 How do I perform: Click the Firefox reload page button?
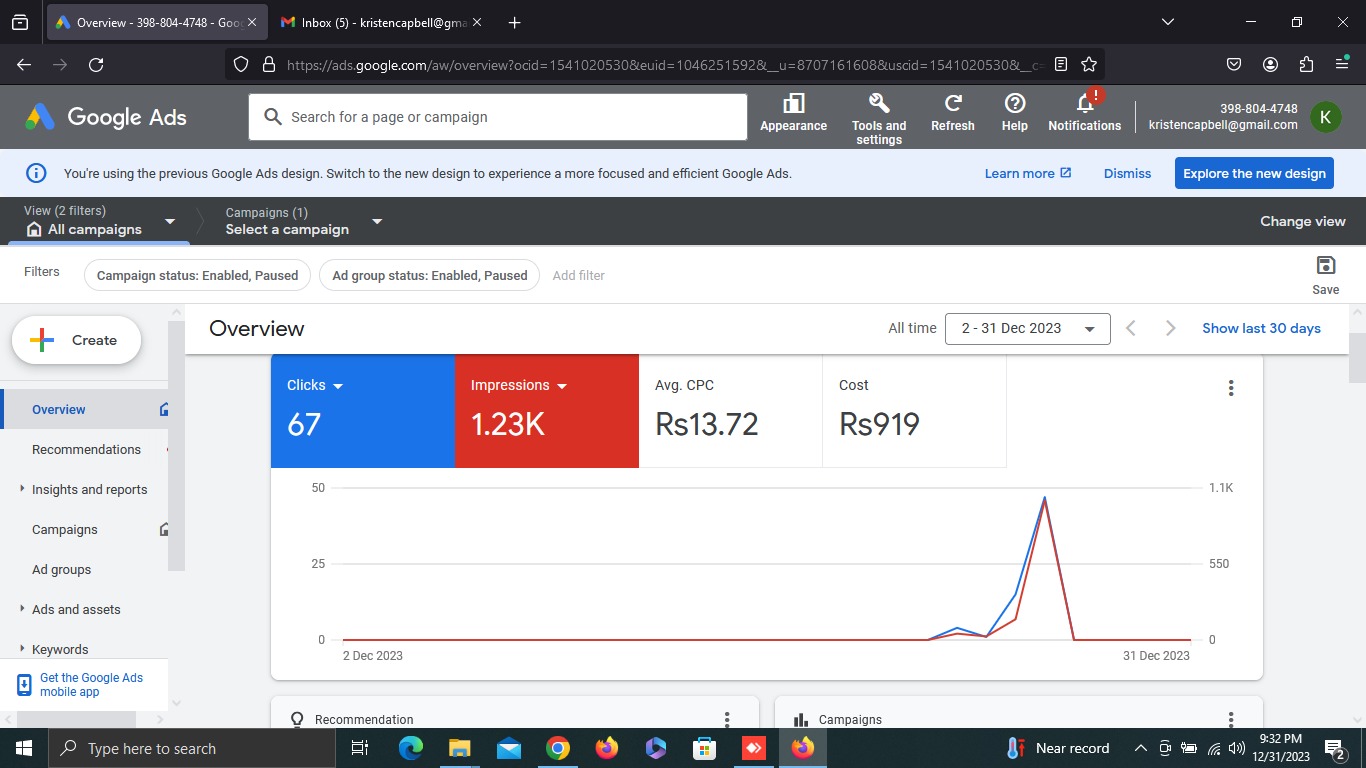tap(96, 64)
